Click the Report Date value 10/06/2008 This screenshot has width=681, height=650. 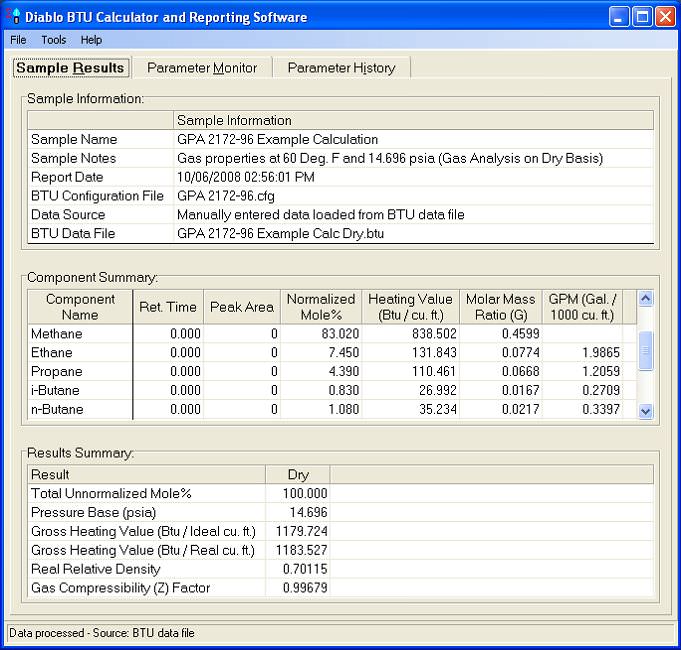pyautogui.click(x=246, y=177)
